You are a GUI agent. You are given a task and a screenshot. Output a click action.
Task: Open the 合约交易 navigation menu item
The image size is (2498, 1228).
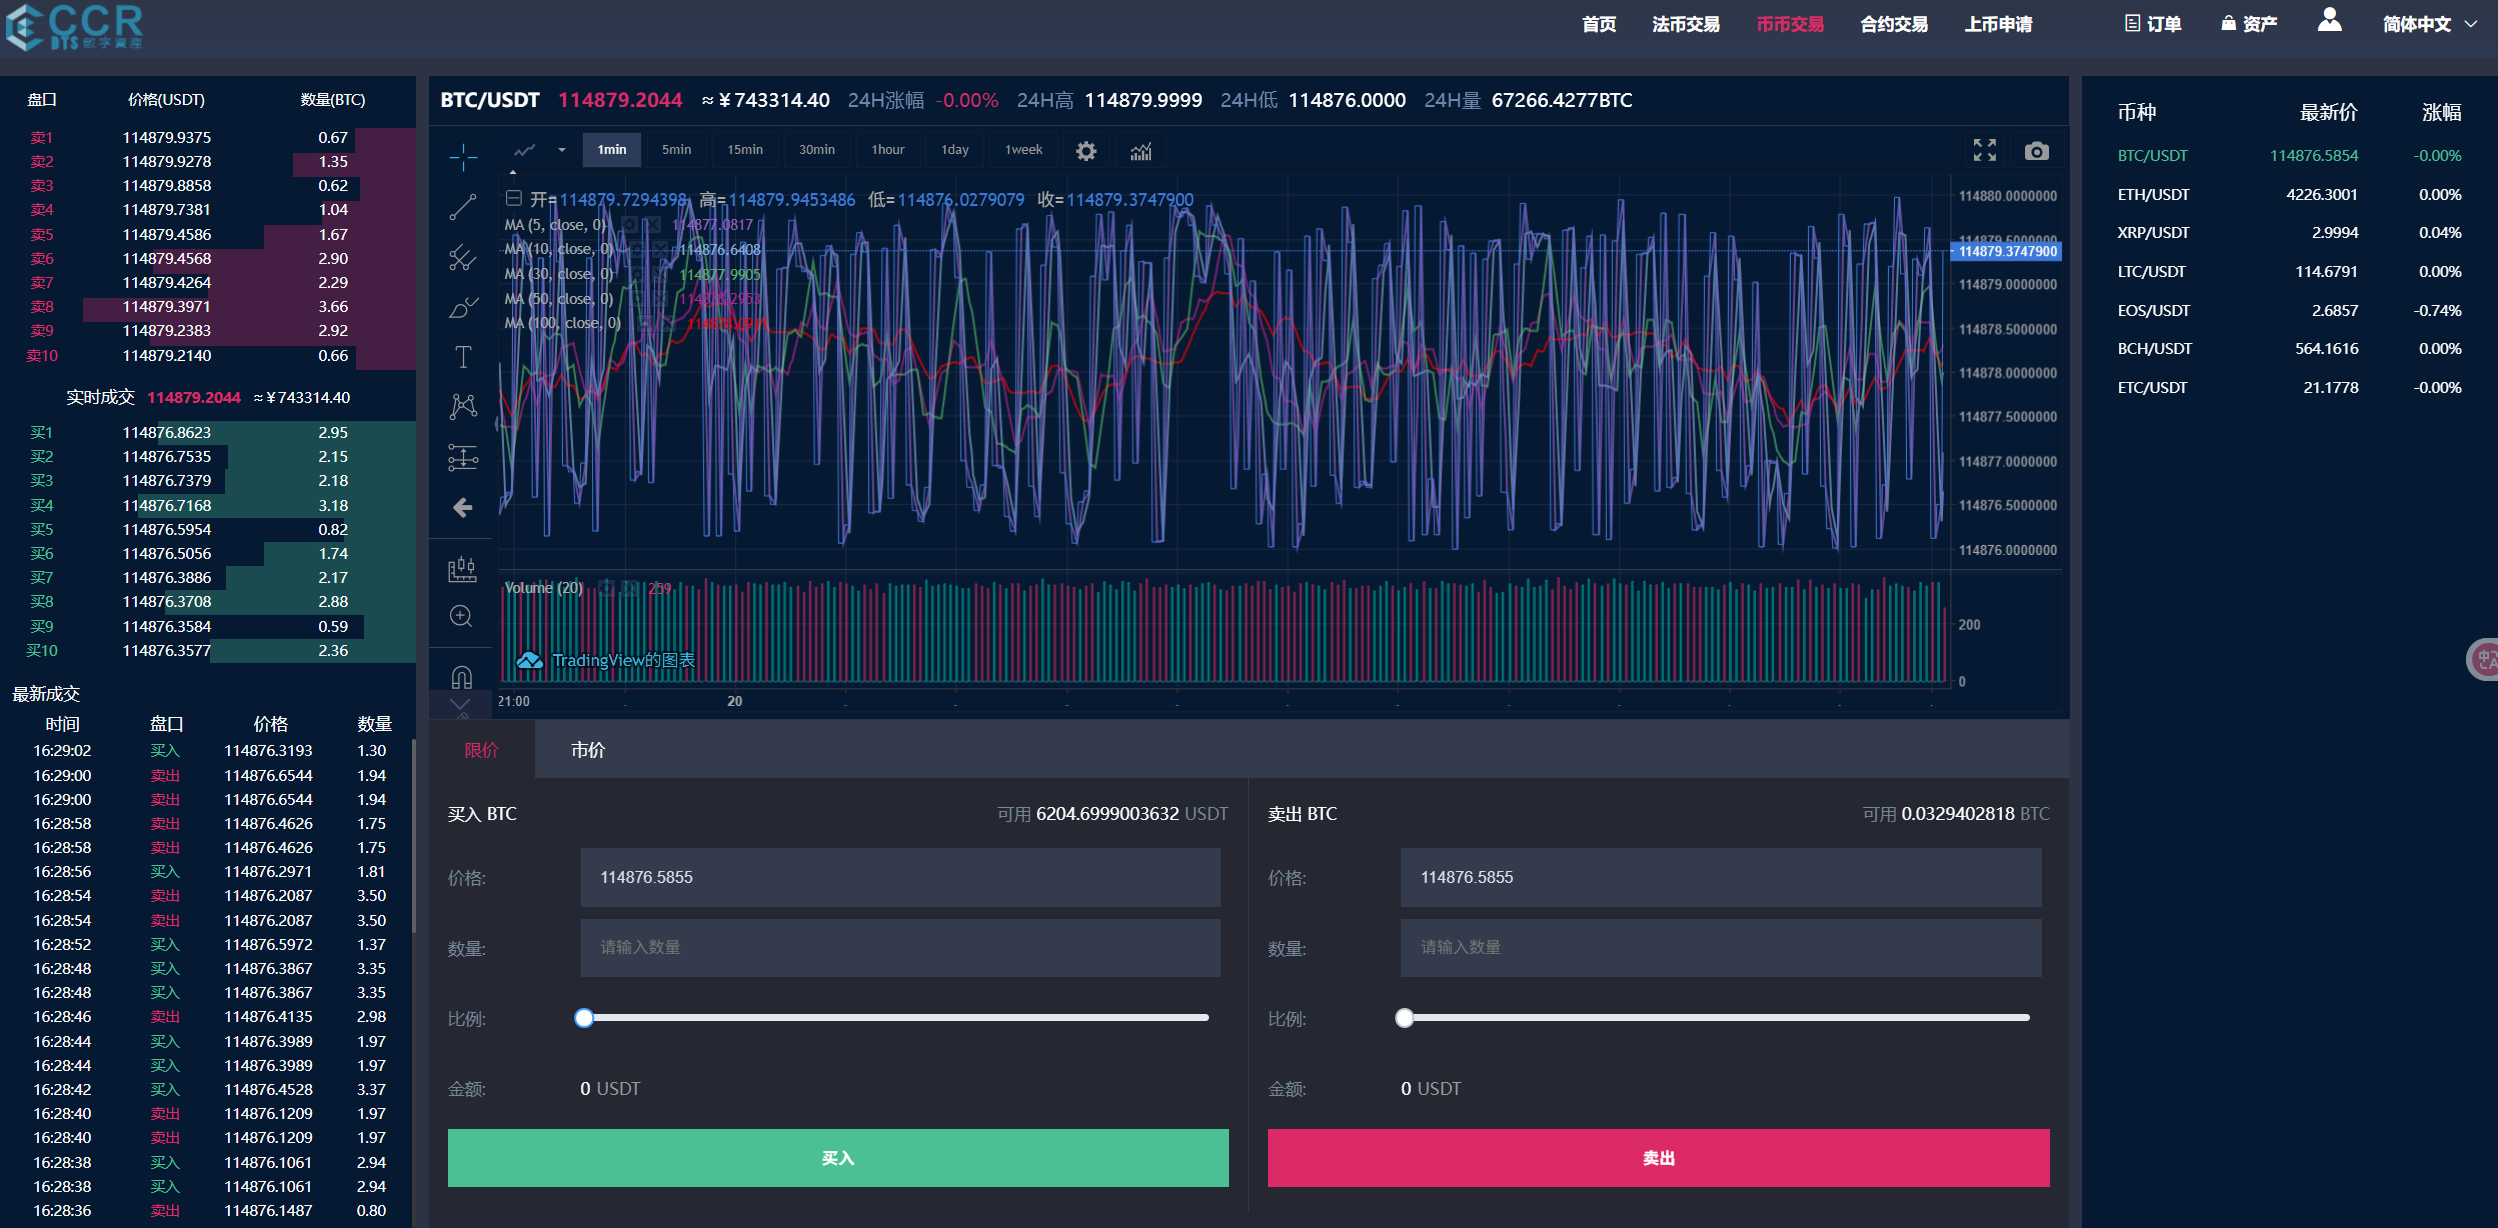pos(1893,24)
